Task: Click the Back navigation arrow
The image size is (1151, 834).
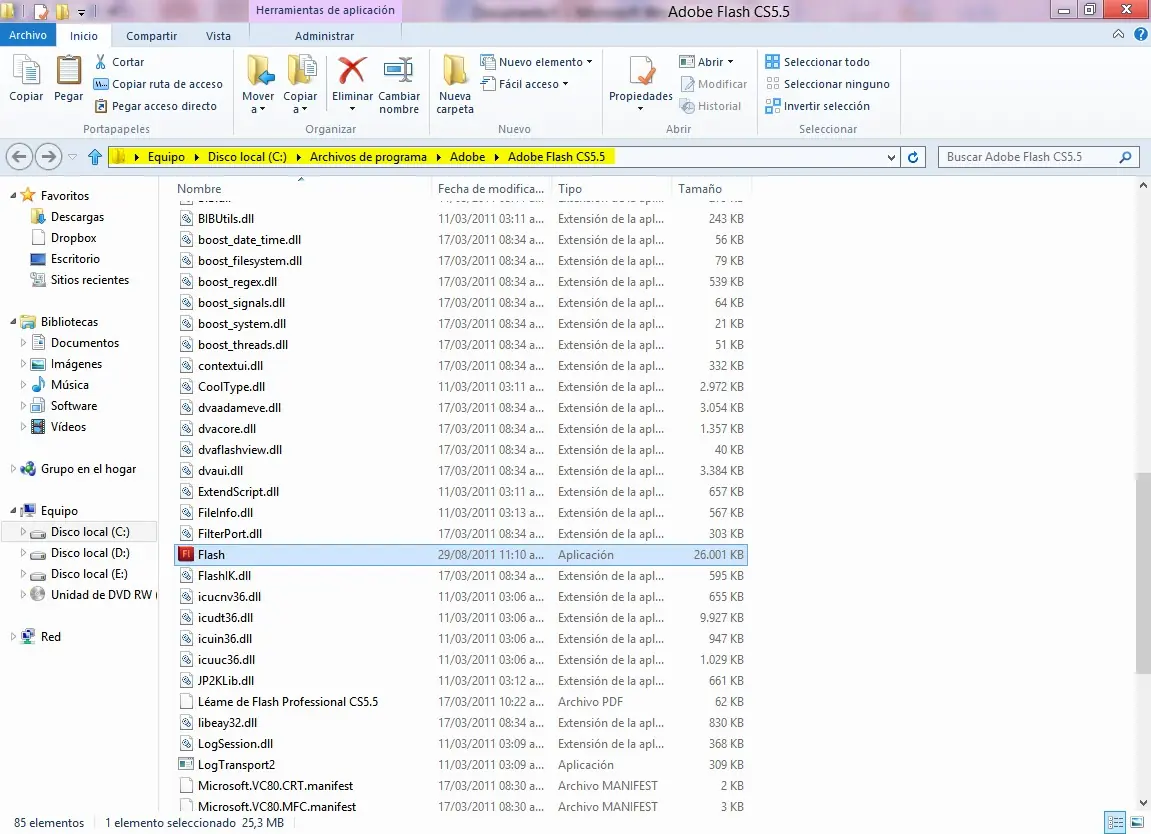Action: click(20, 156)
